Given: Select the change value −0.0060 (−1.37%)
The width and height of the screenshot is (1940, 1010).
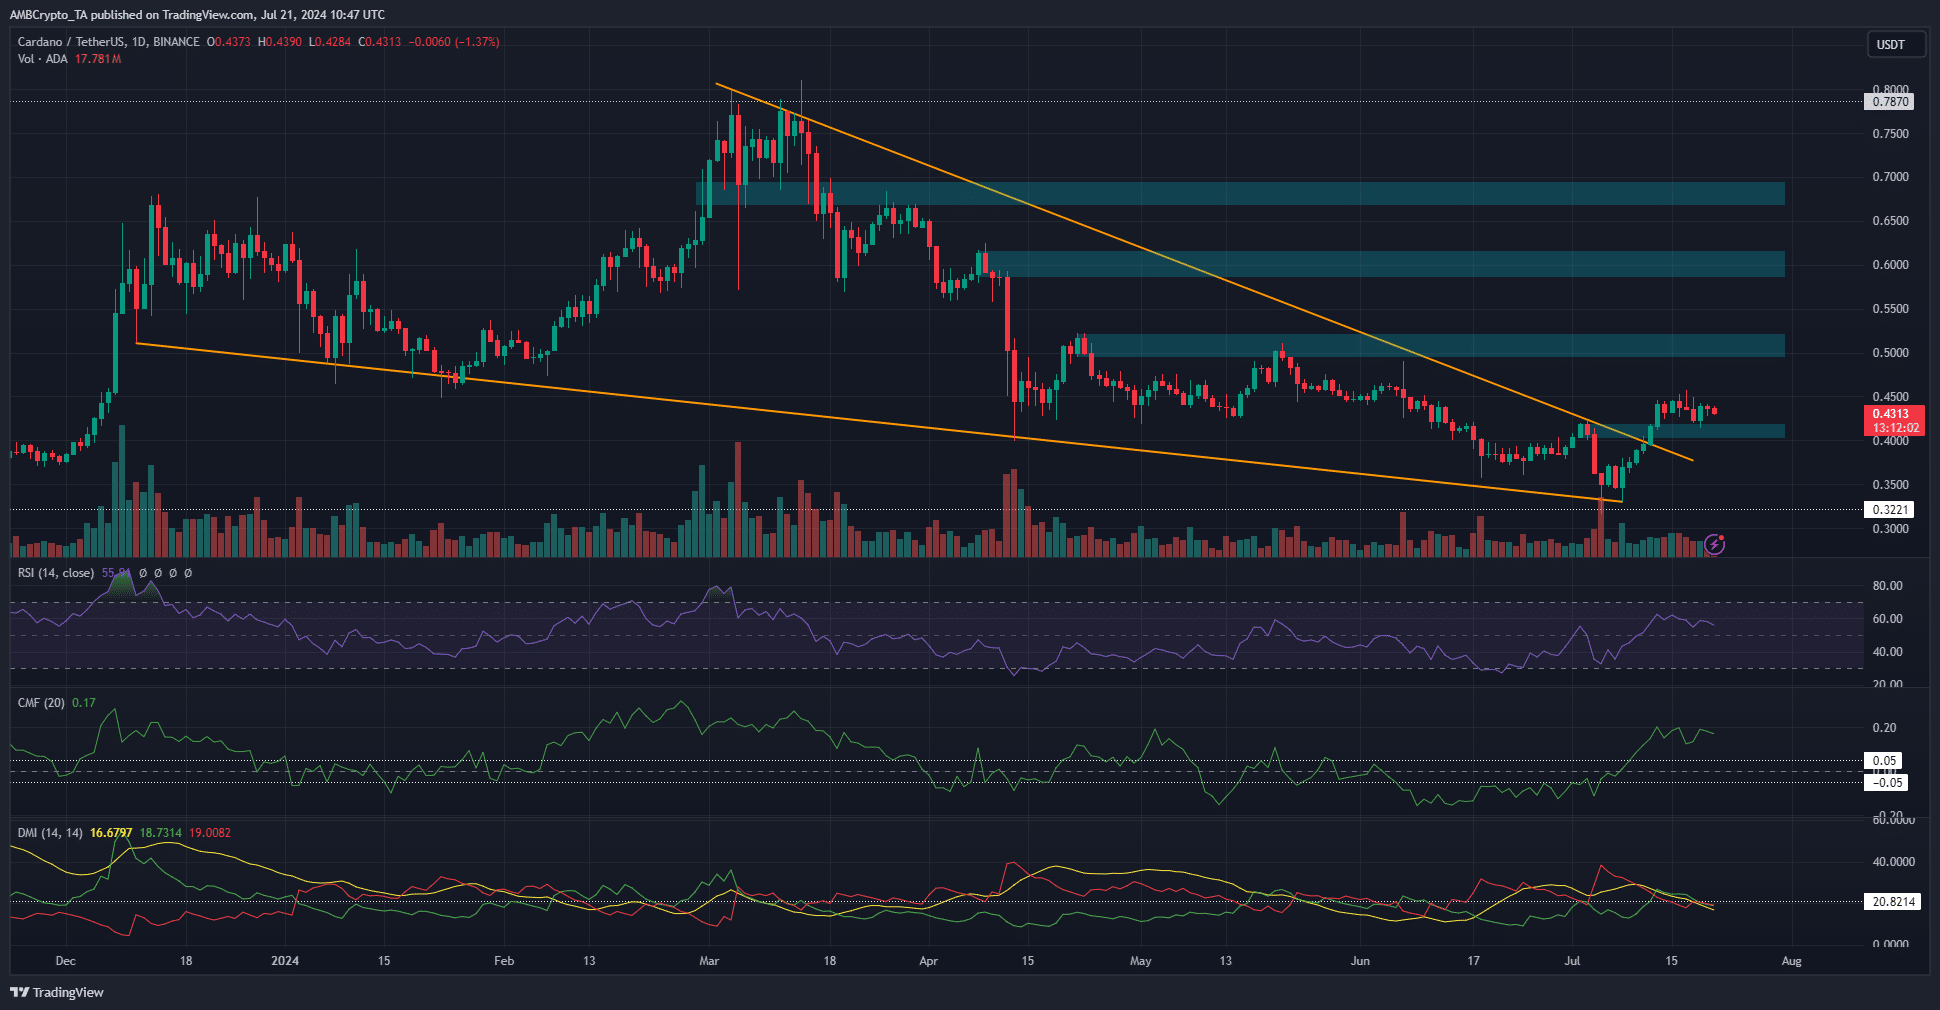Looking at the screenshot, I should [x=454, y=42].
